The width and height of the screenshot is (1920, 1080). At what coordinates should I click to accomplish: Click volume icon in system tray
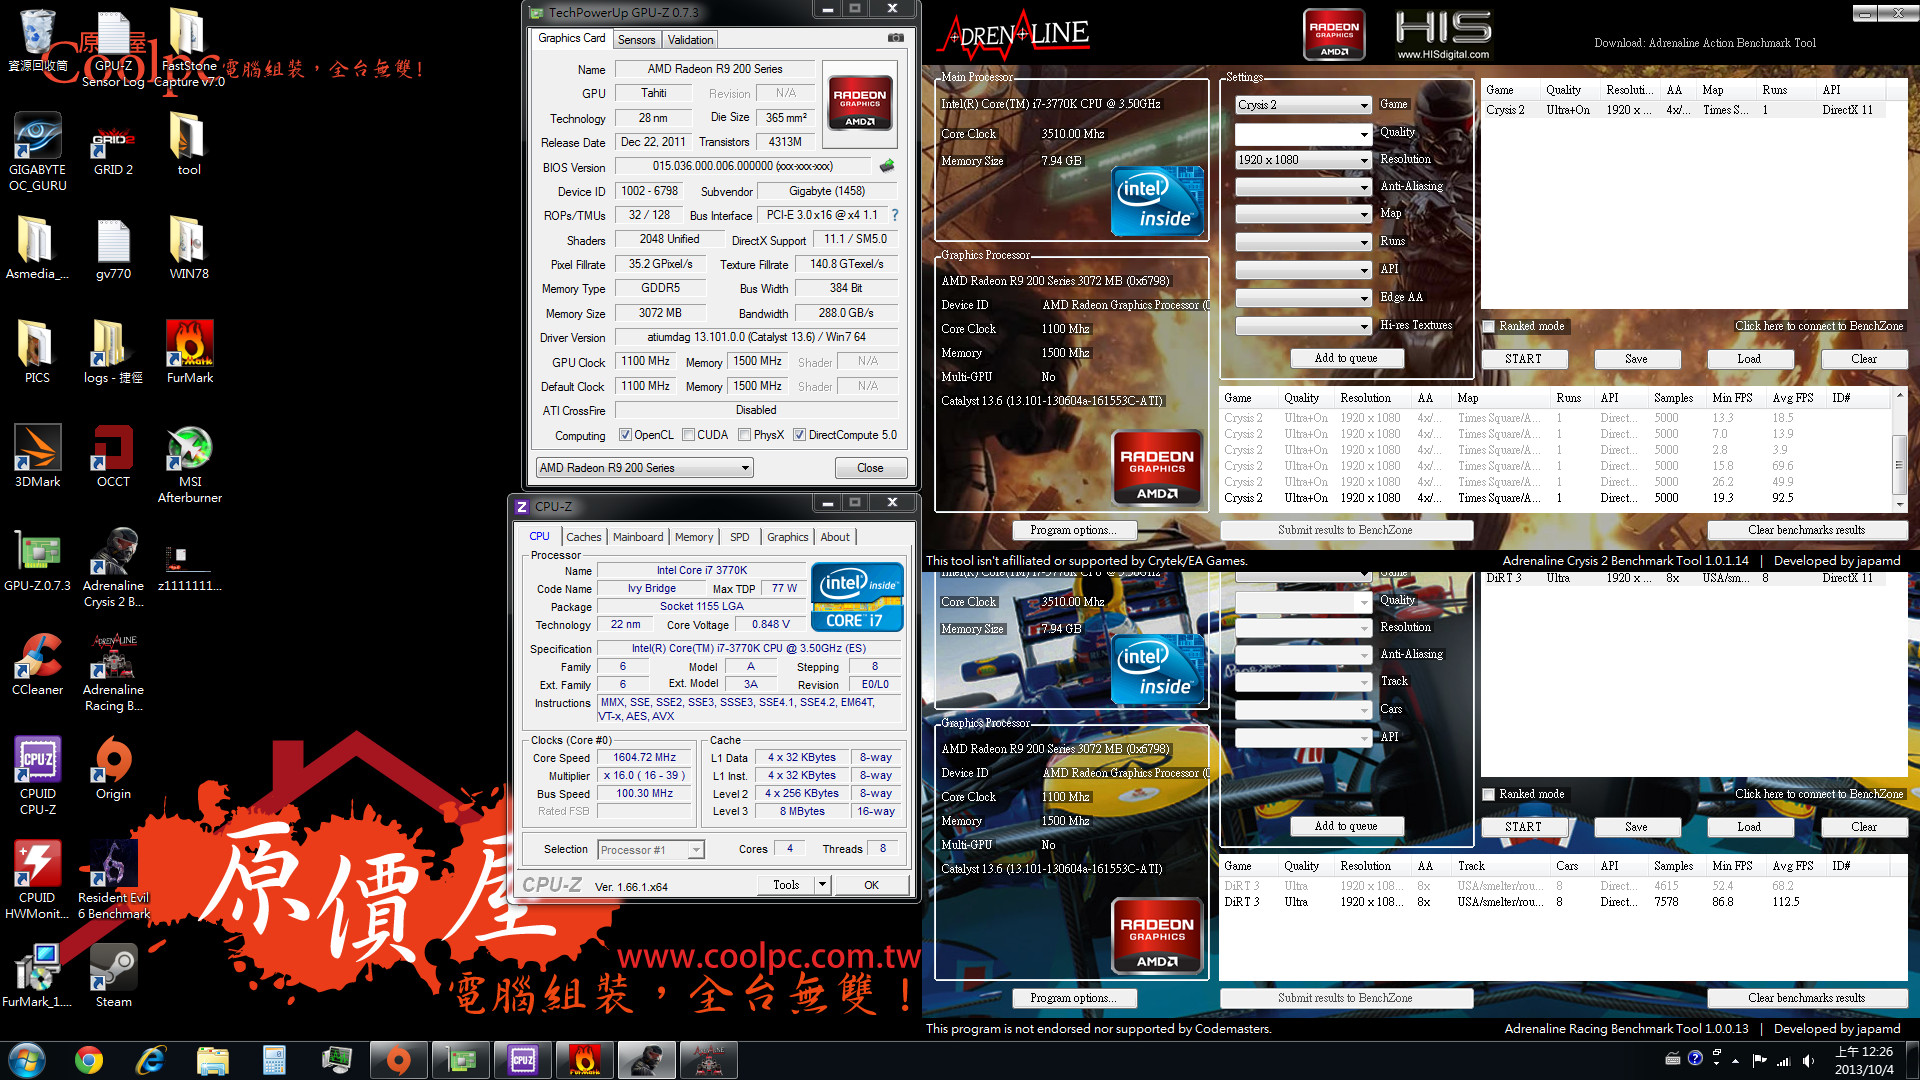coord(1808,1060)
